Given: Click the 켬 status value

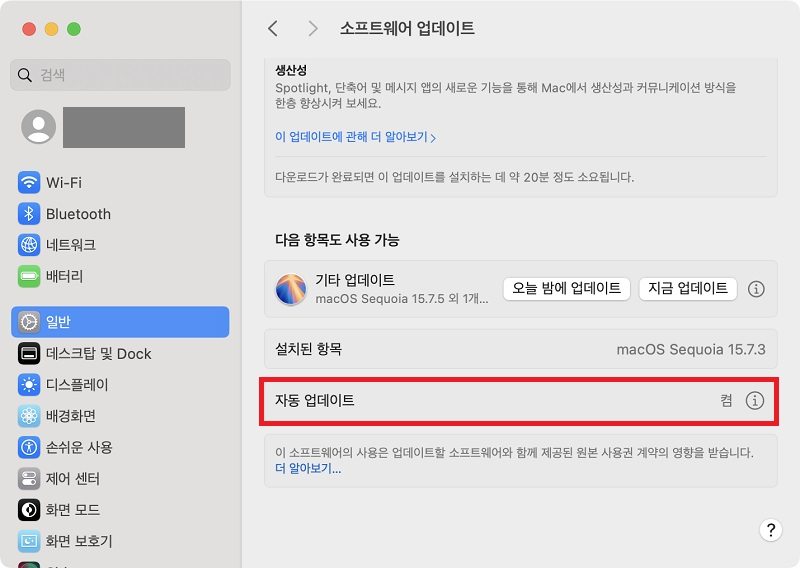Looking at the screenshot, I should 727,401.
